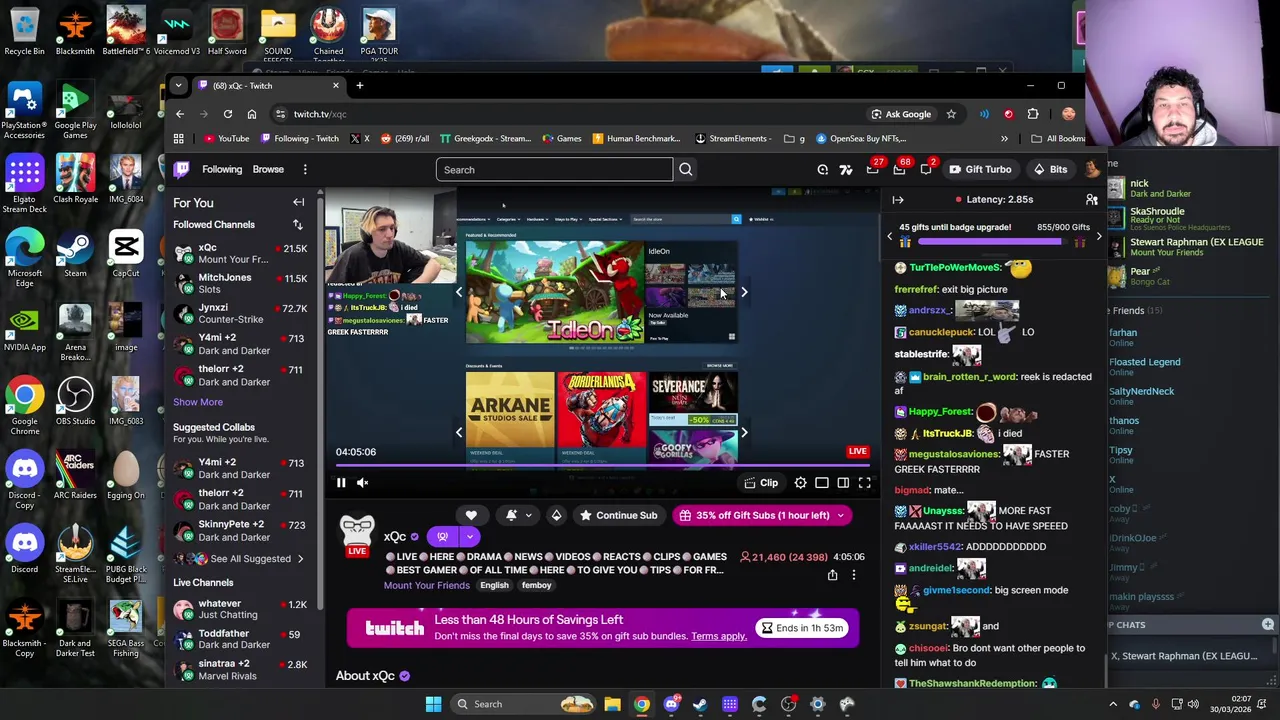Expand the purple arrow beside xQc name
The height and width of the screenshot is (720, 1280).
click(469, 537)
